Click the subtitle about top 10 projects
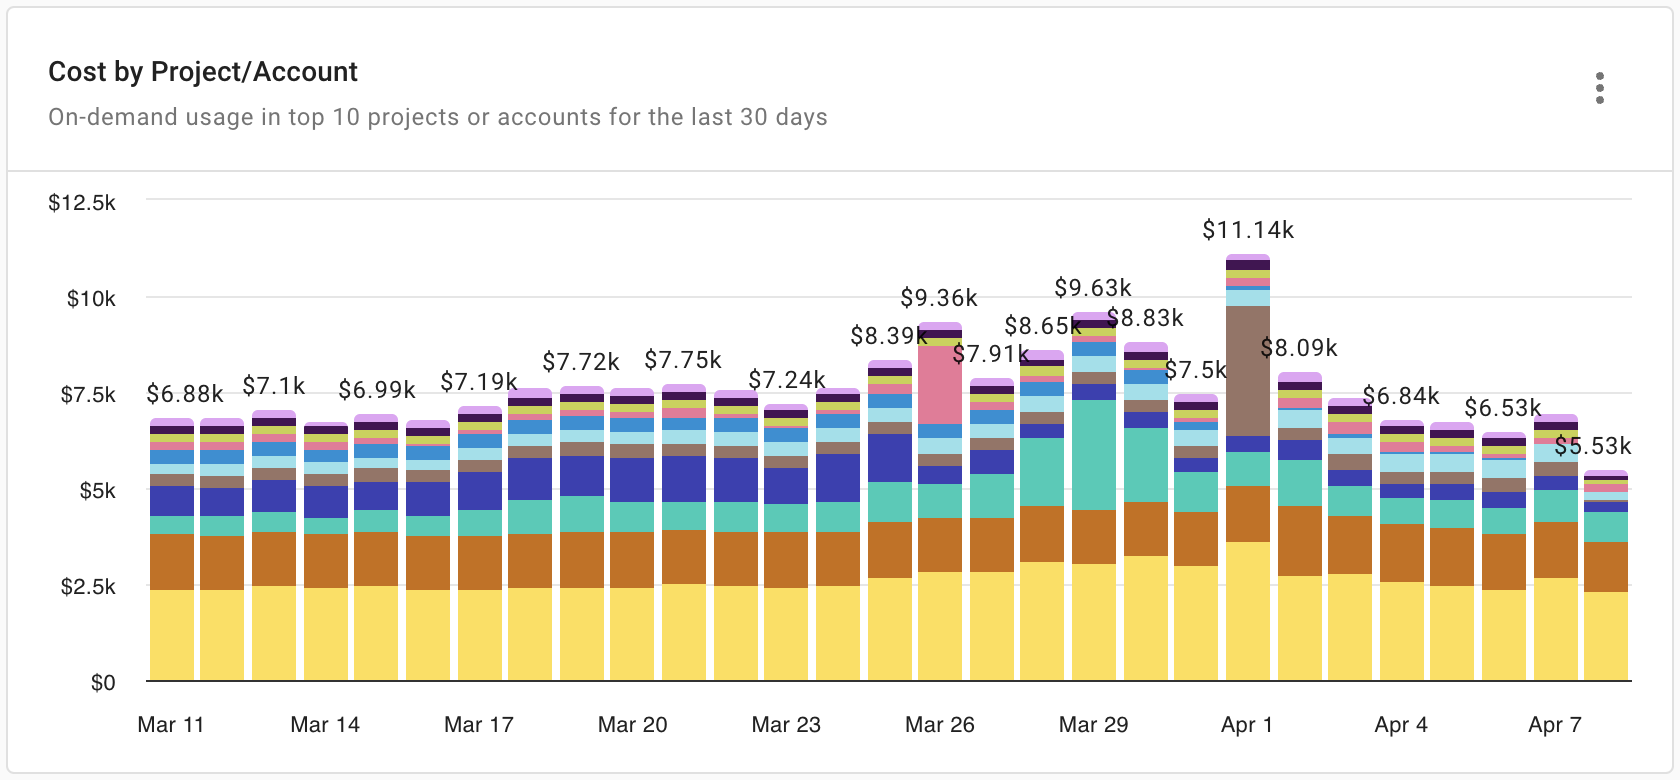 438,117
